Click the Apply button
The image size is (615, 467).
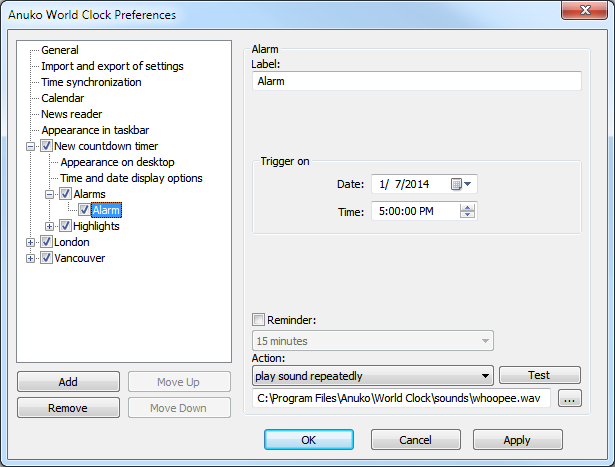(517, 440)
